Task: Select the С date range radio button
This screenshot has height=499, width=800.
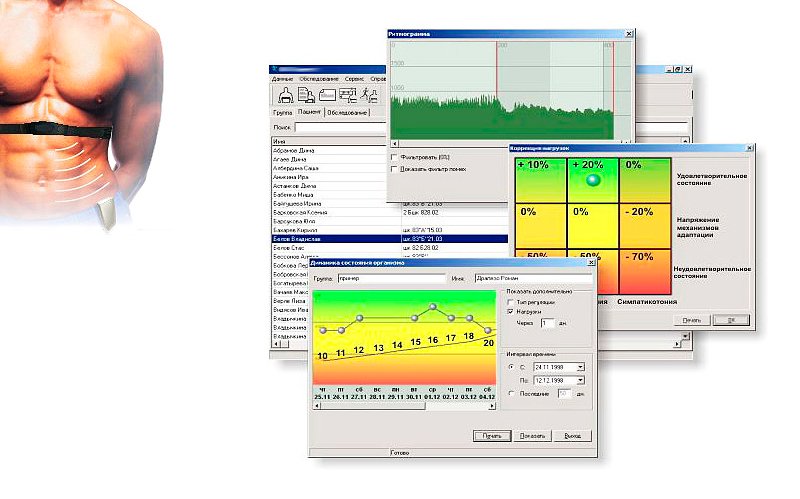Action: 511,367
